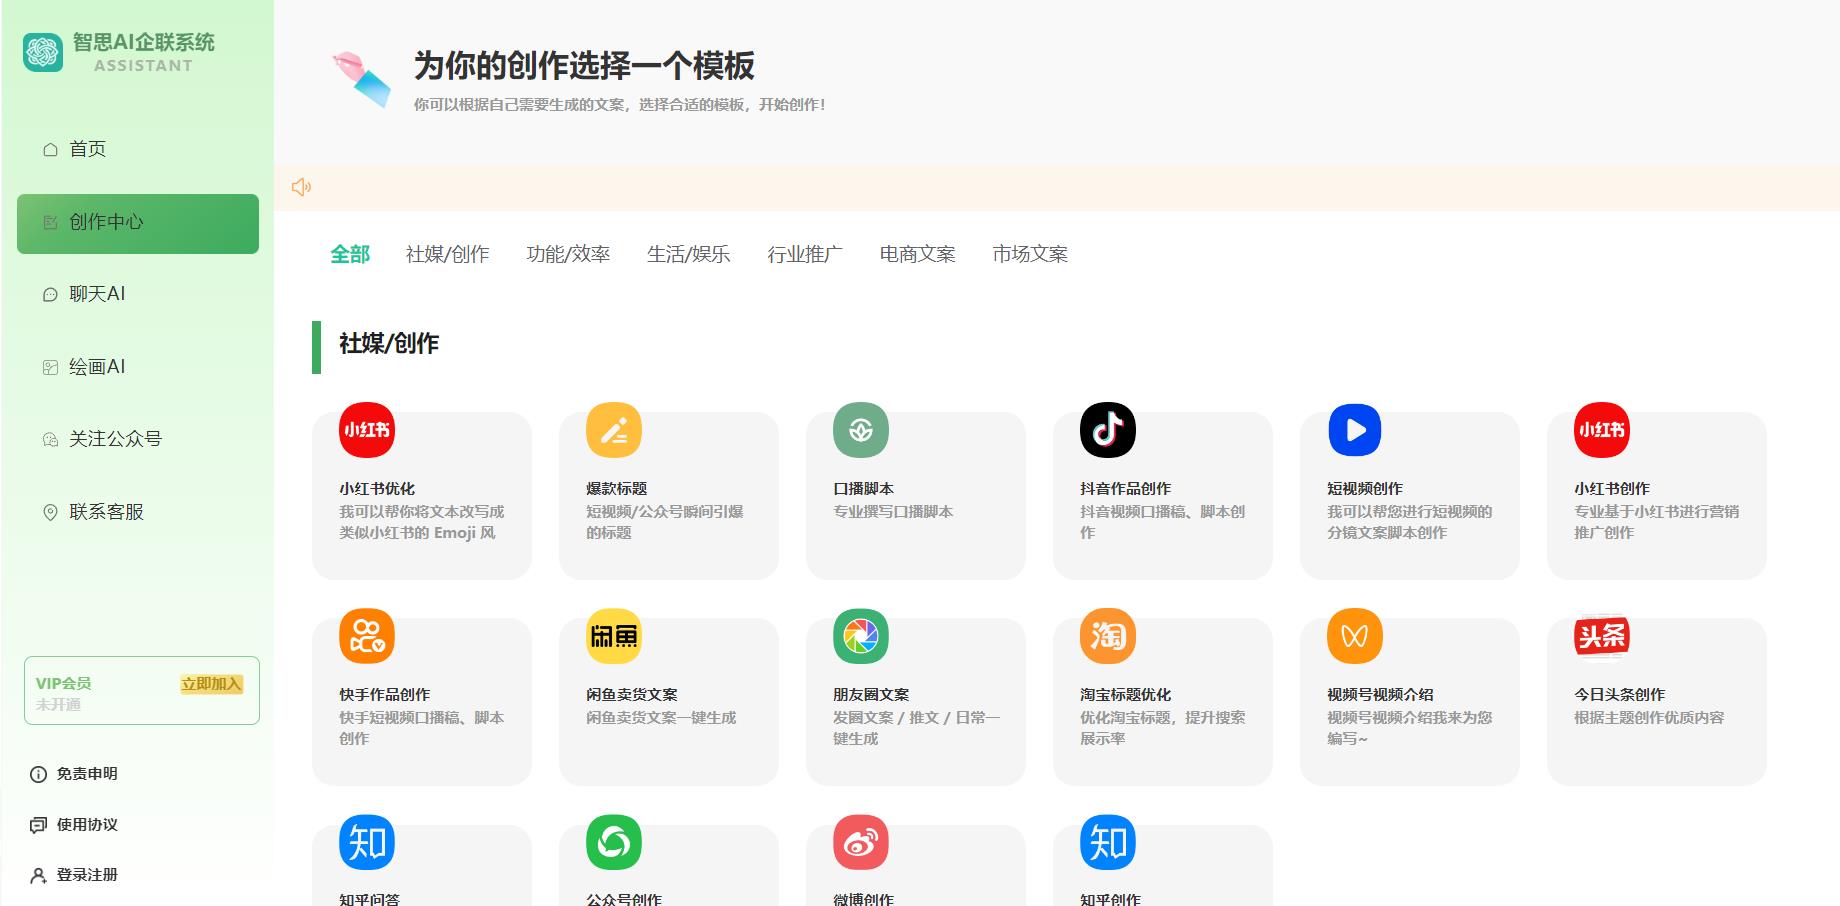Click the 视频号视频介绍 card title
Screen dimensions: 1840x906
tap(1380, 695)
